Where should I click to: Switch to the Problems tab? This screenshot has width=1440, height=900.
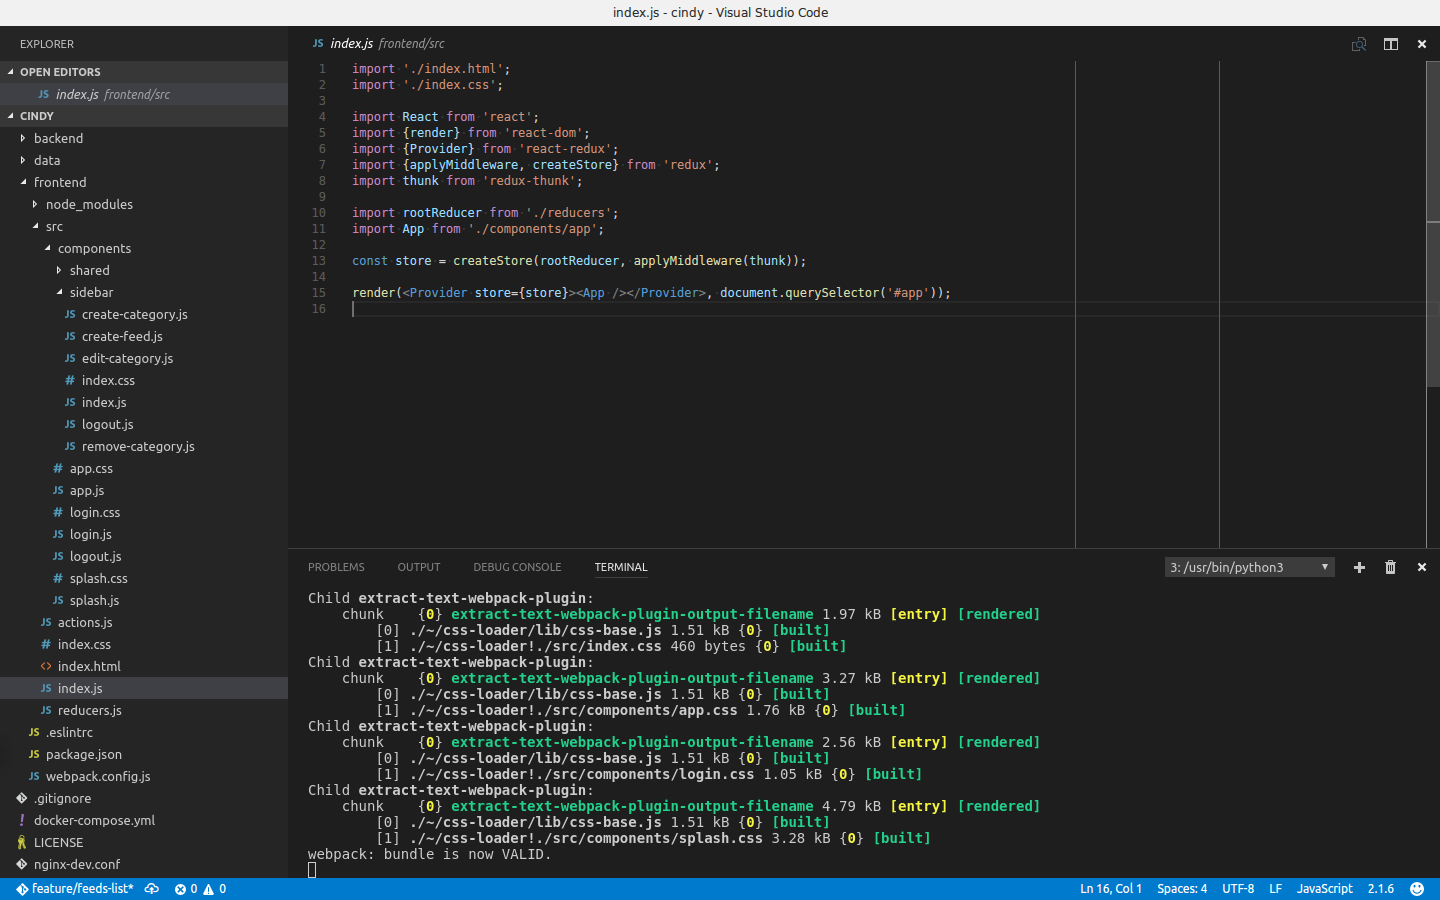coord(336,567)
